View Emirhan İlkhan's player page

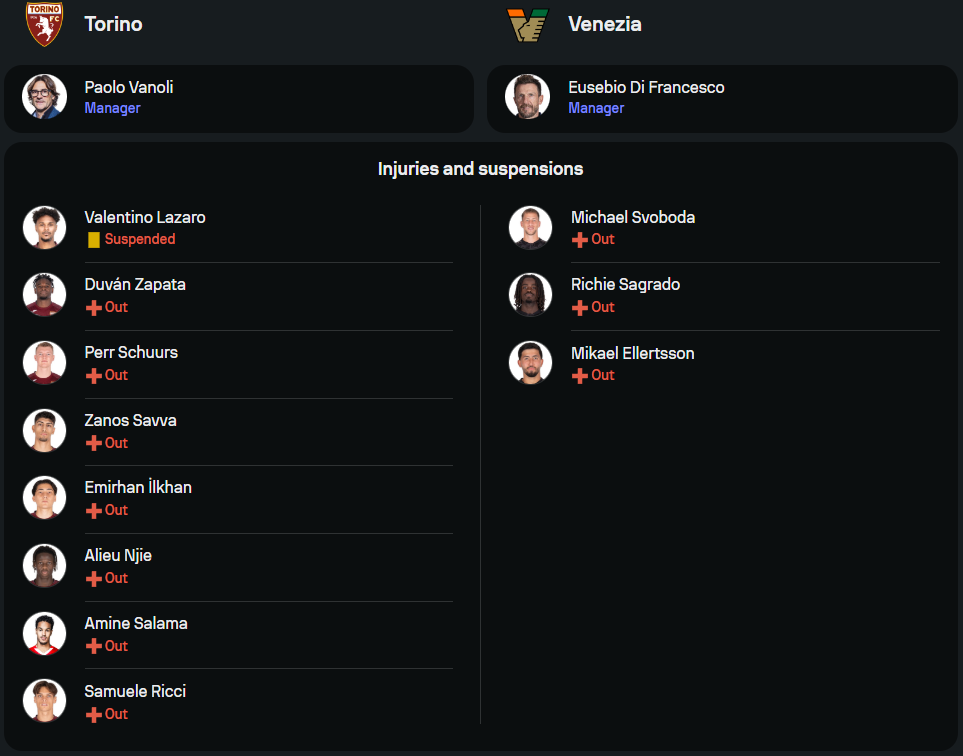(138, 488)
